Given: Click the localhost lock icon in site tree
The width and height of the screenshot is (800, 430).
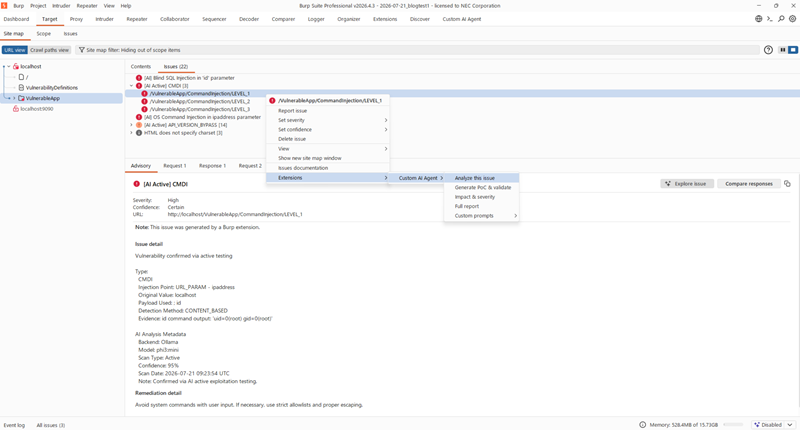Looking at the screenshot, I should point(16,66).
